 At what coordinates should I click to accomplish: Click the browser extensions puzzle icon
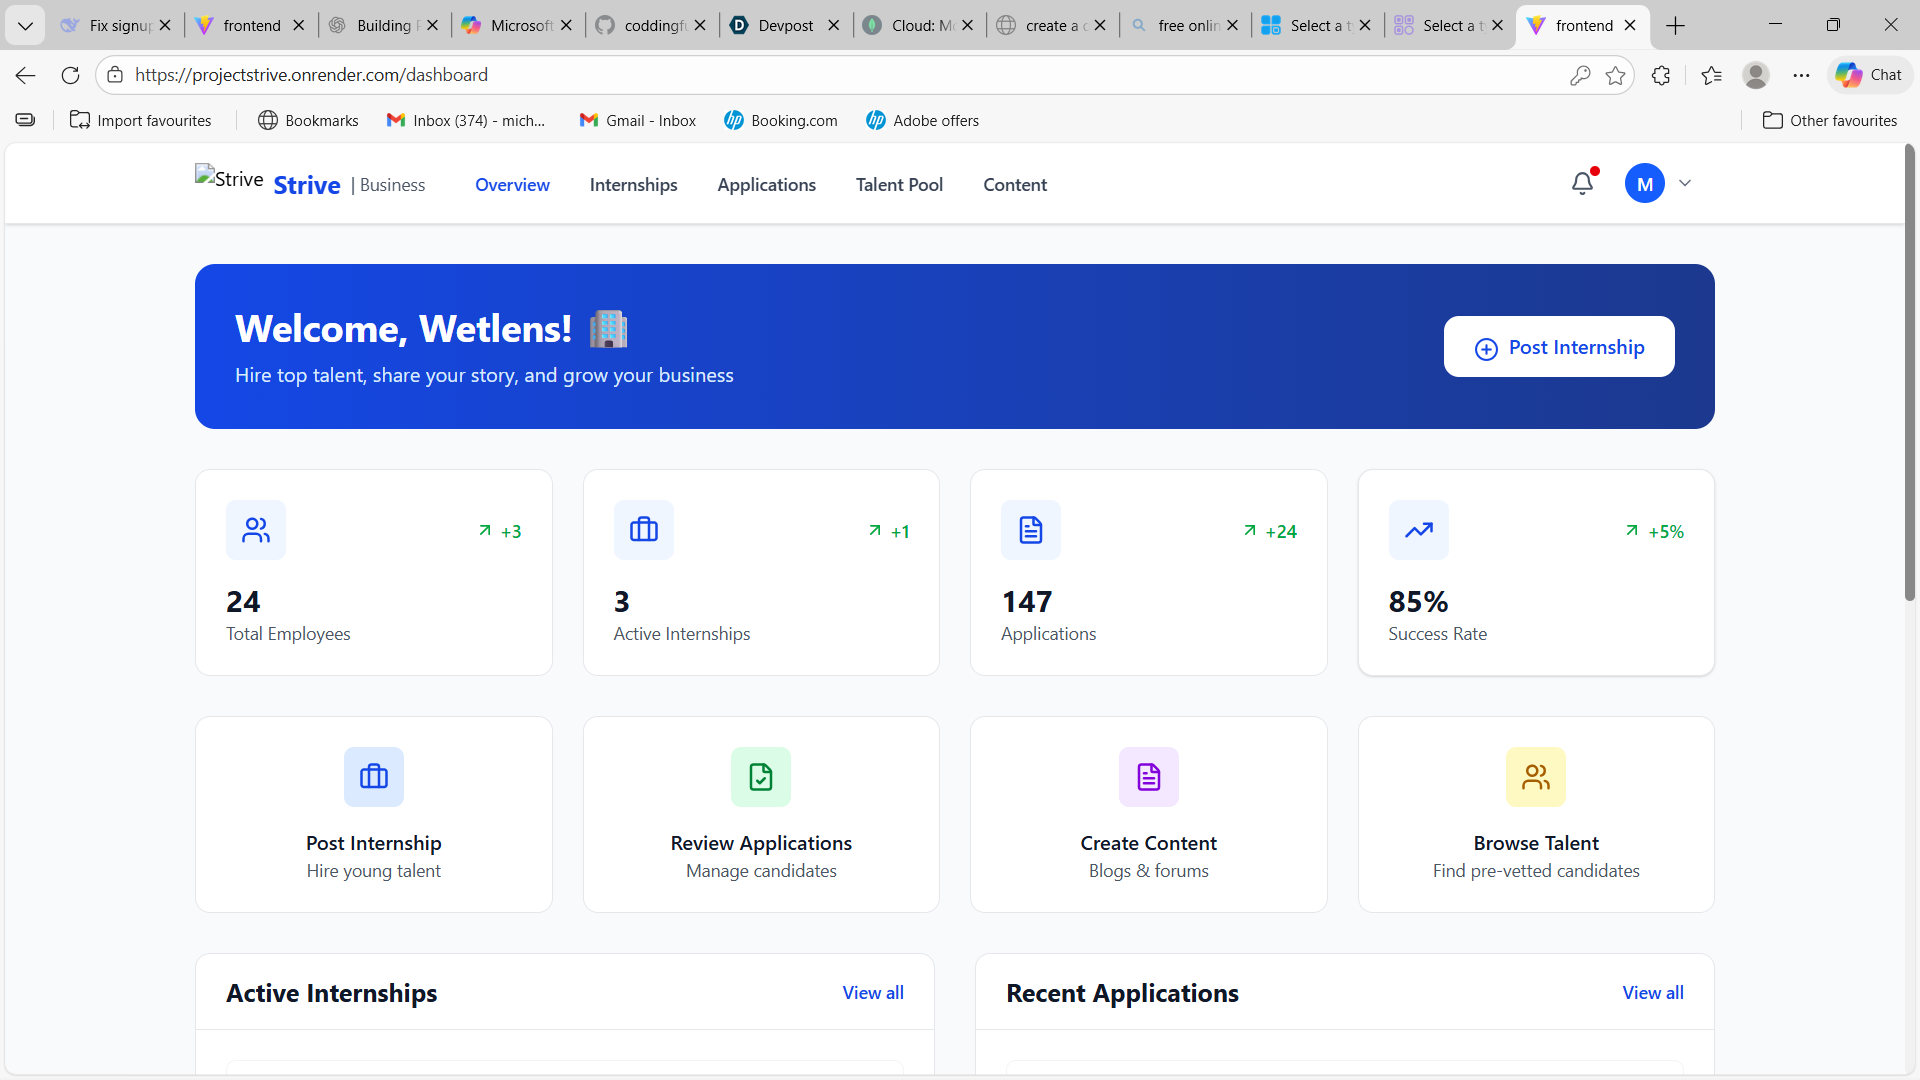coord(1661,75)
